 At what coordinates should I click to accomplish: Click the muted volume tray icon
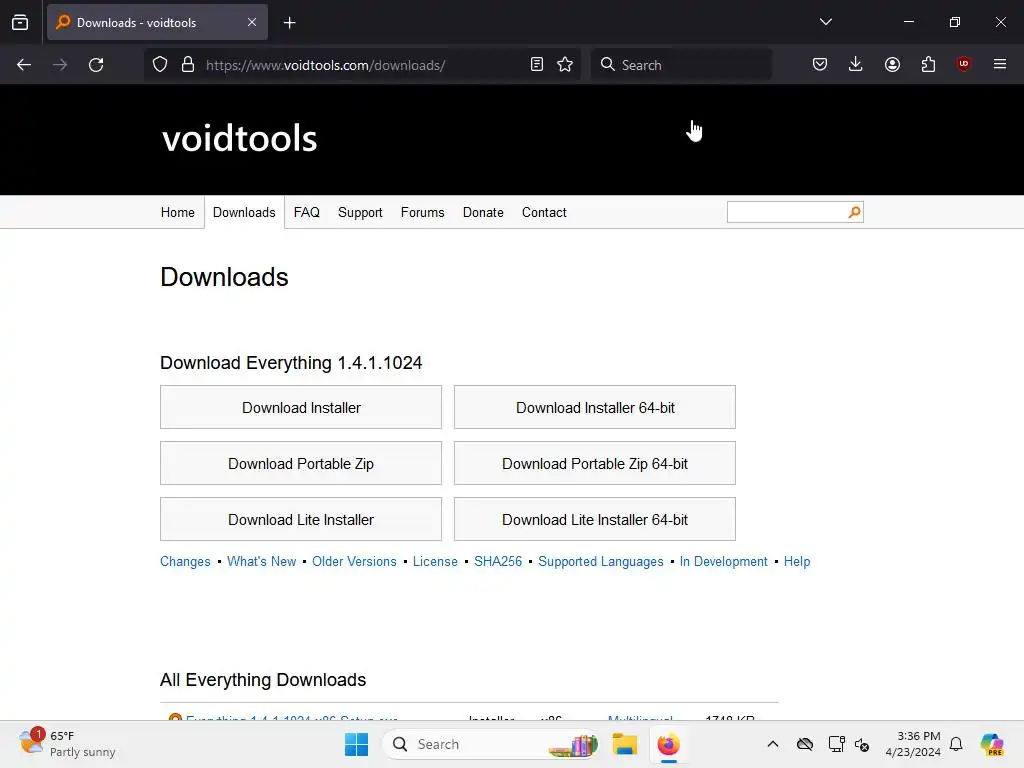click(862, 744)
